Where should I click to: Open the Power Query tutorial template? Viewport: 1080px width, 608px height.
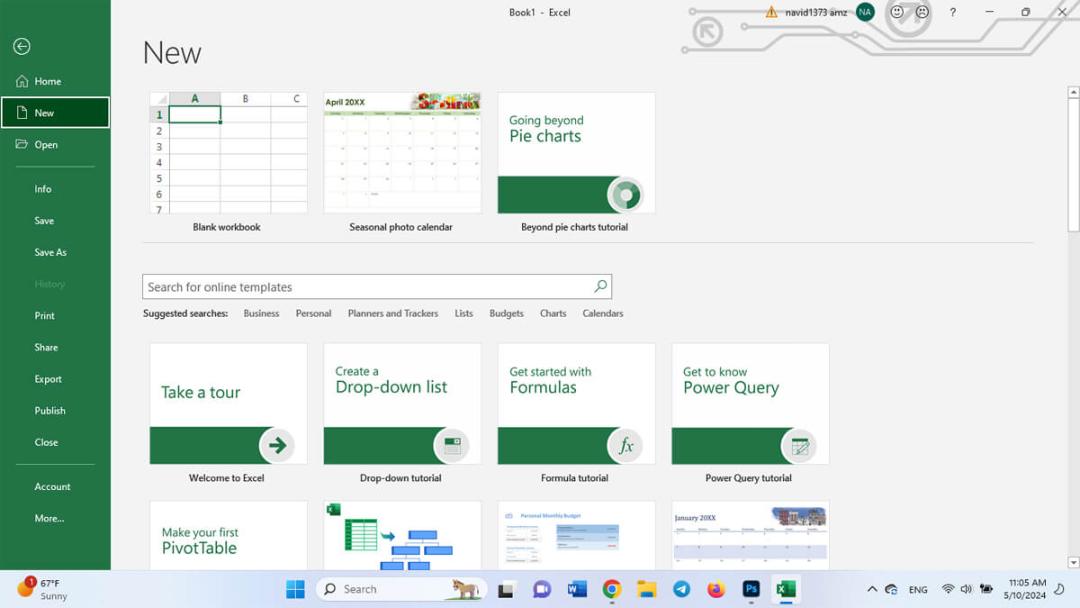click(750, 413)
